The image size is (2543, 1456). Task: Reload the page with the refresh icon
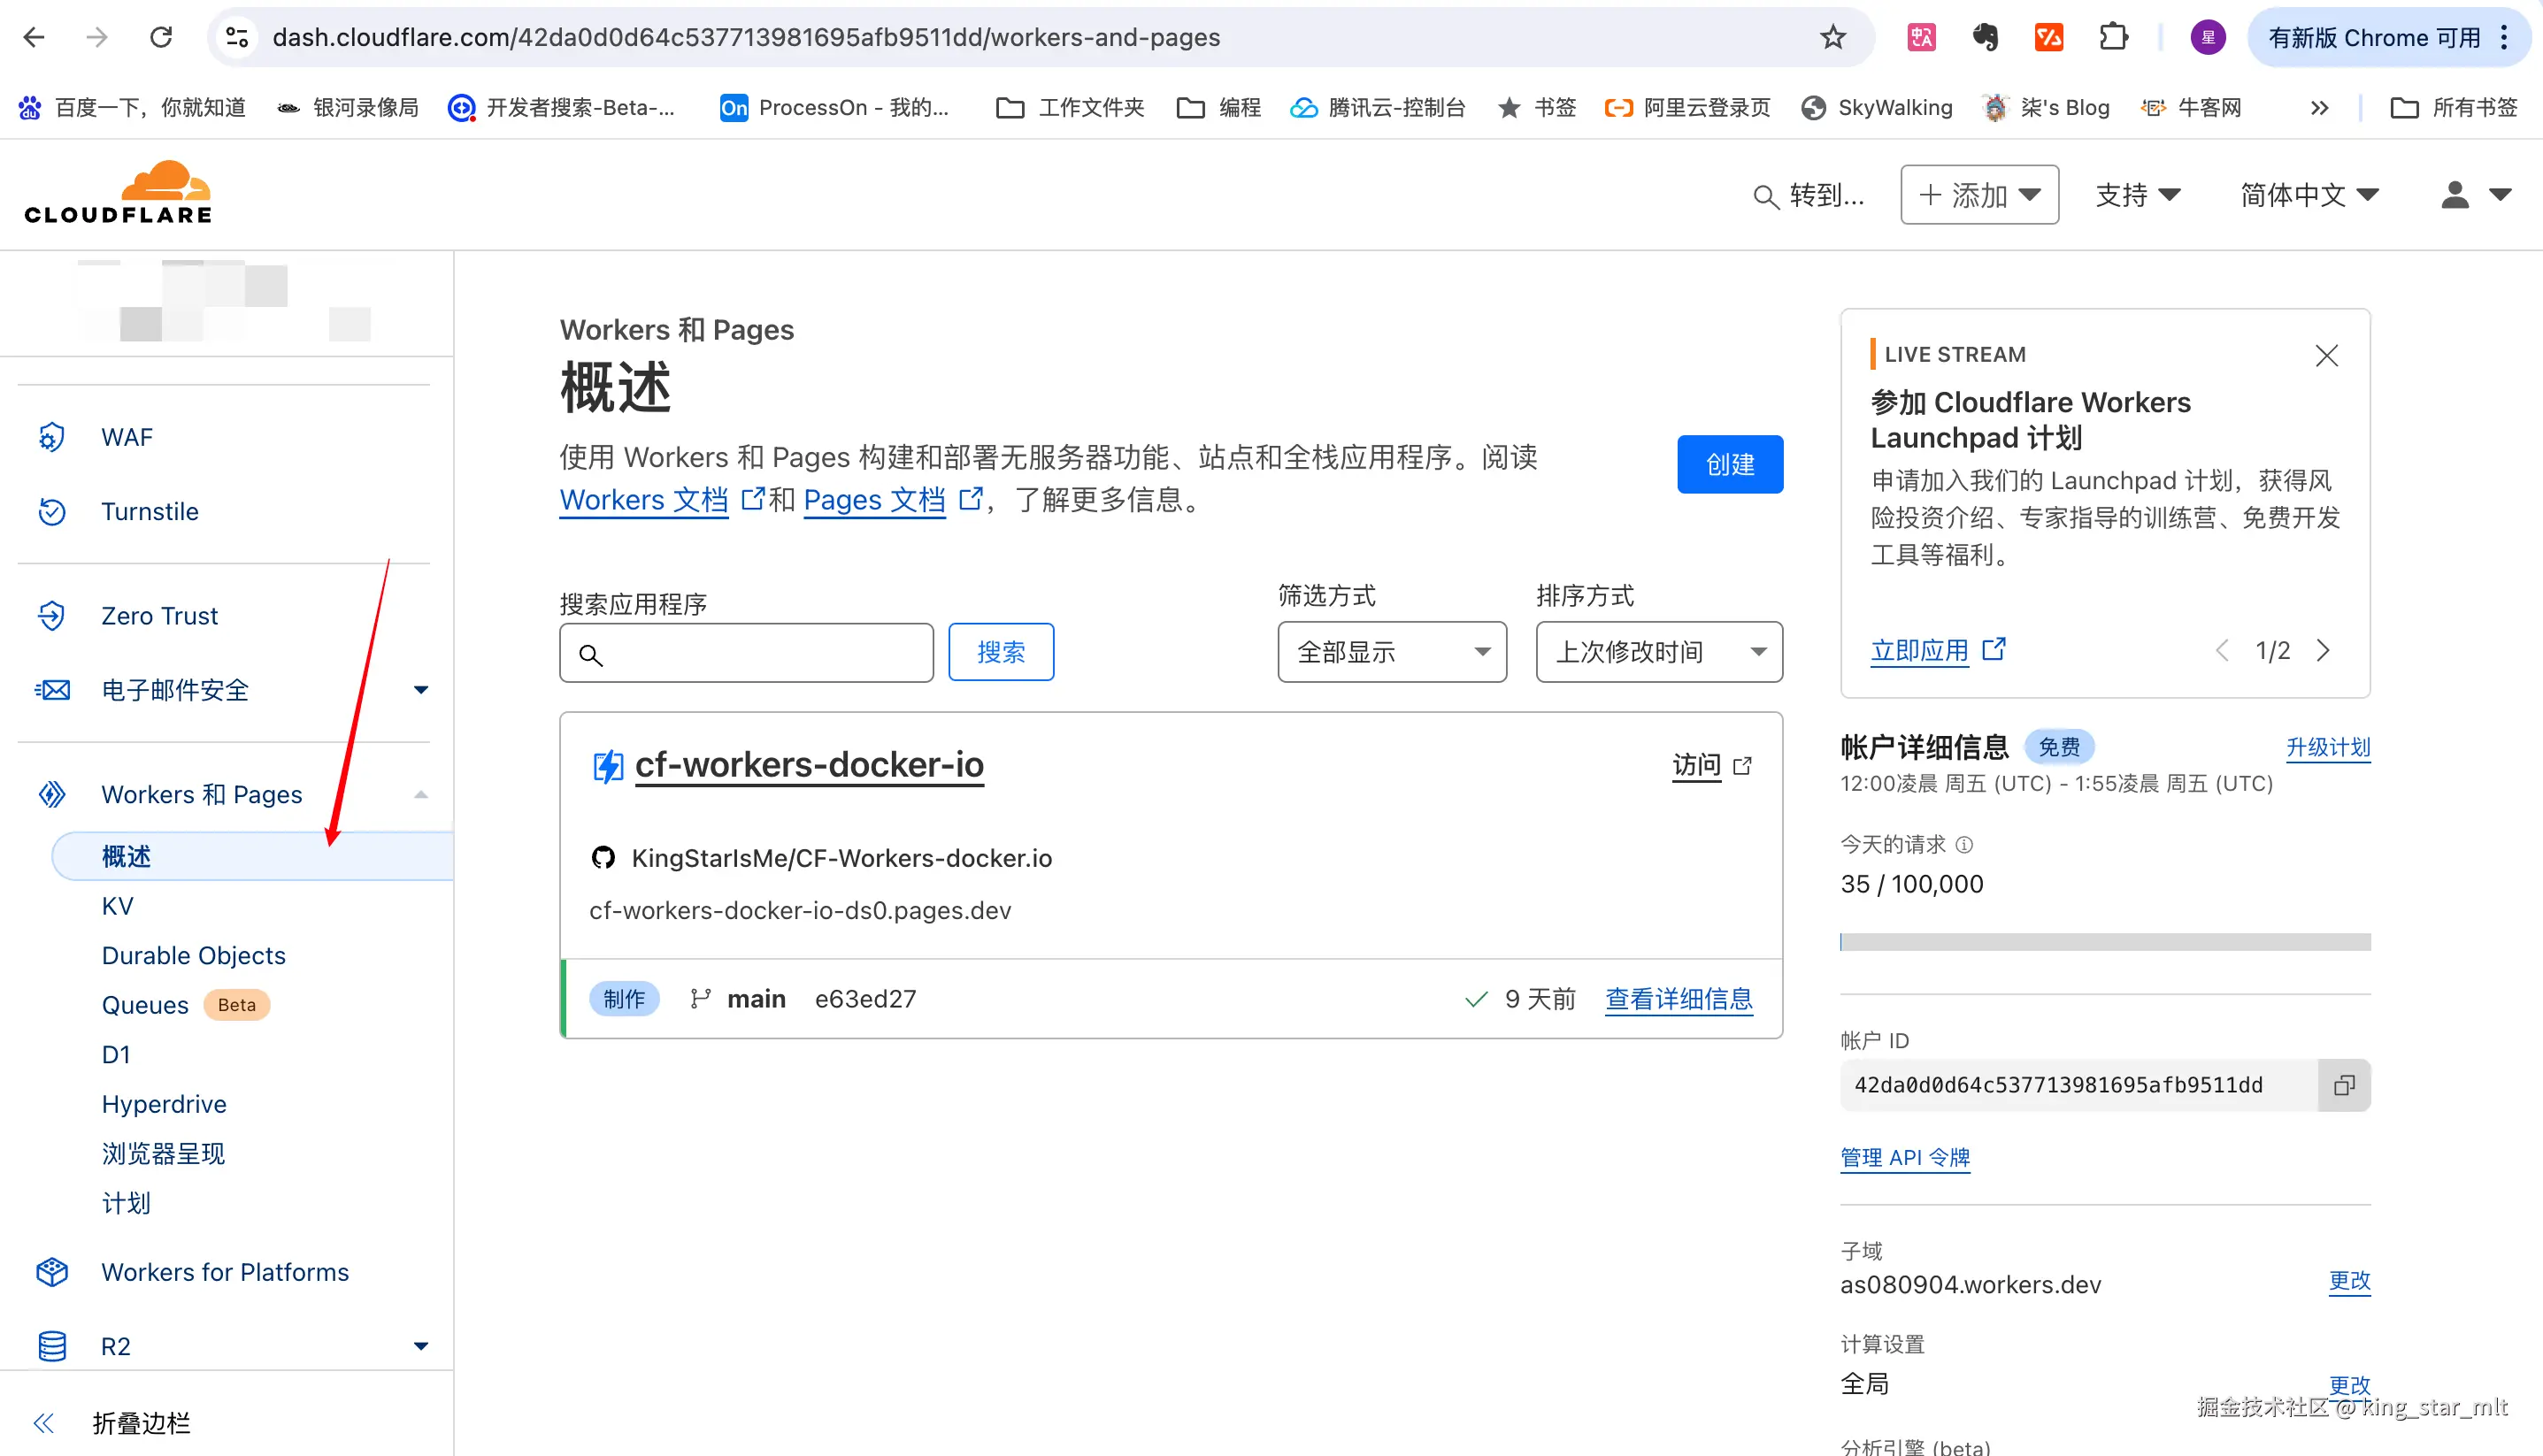pyautogui.click(x=161, y=38)
